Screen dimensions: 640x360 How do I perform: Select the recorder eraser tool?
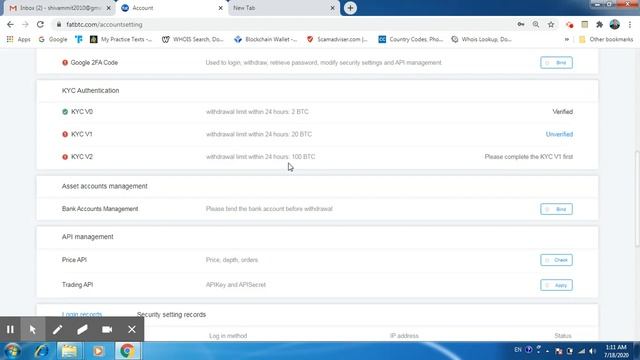tap(82, 329)
